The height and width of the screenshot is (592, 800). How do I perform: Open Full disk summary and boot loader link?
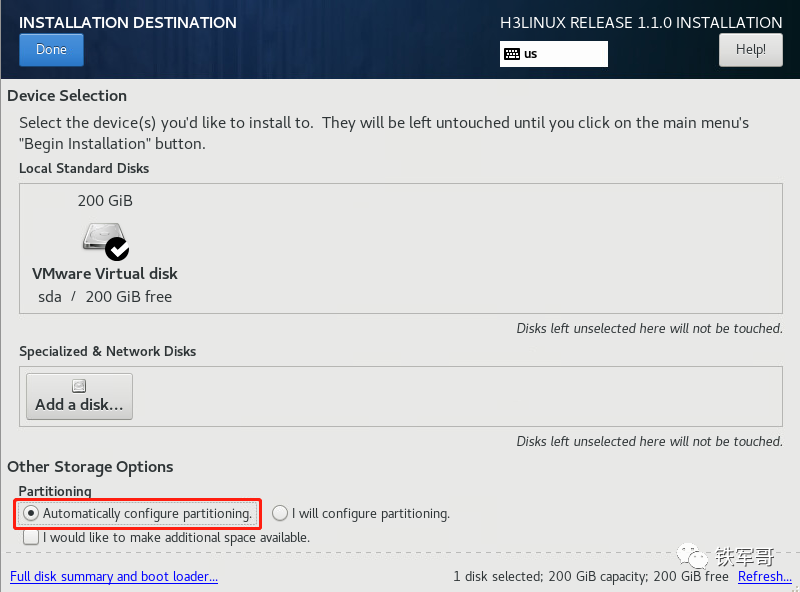[114, 576]
